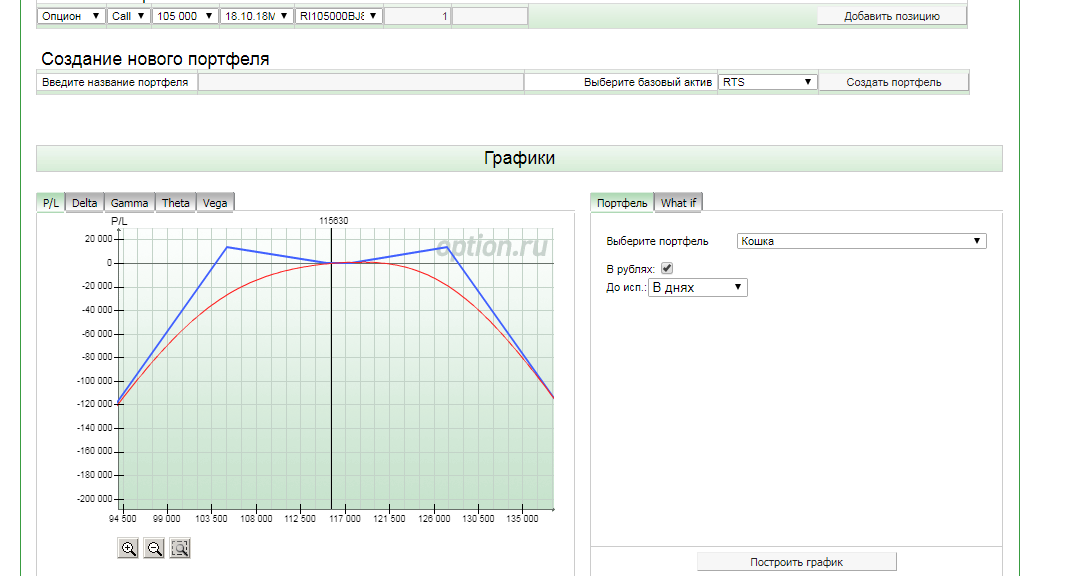Focus the portfolio name input field
The height and width of the screenshot is (576, 1083).
[x=361, y=82]
